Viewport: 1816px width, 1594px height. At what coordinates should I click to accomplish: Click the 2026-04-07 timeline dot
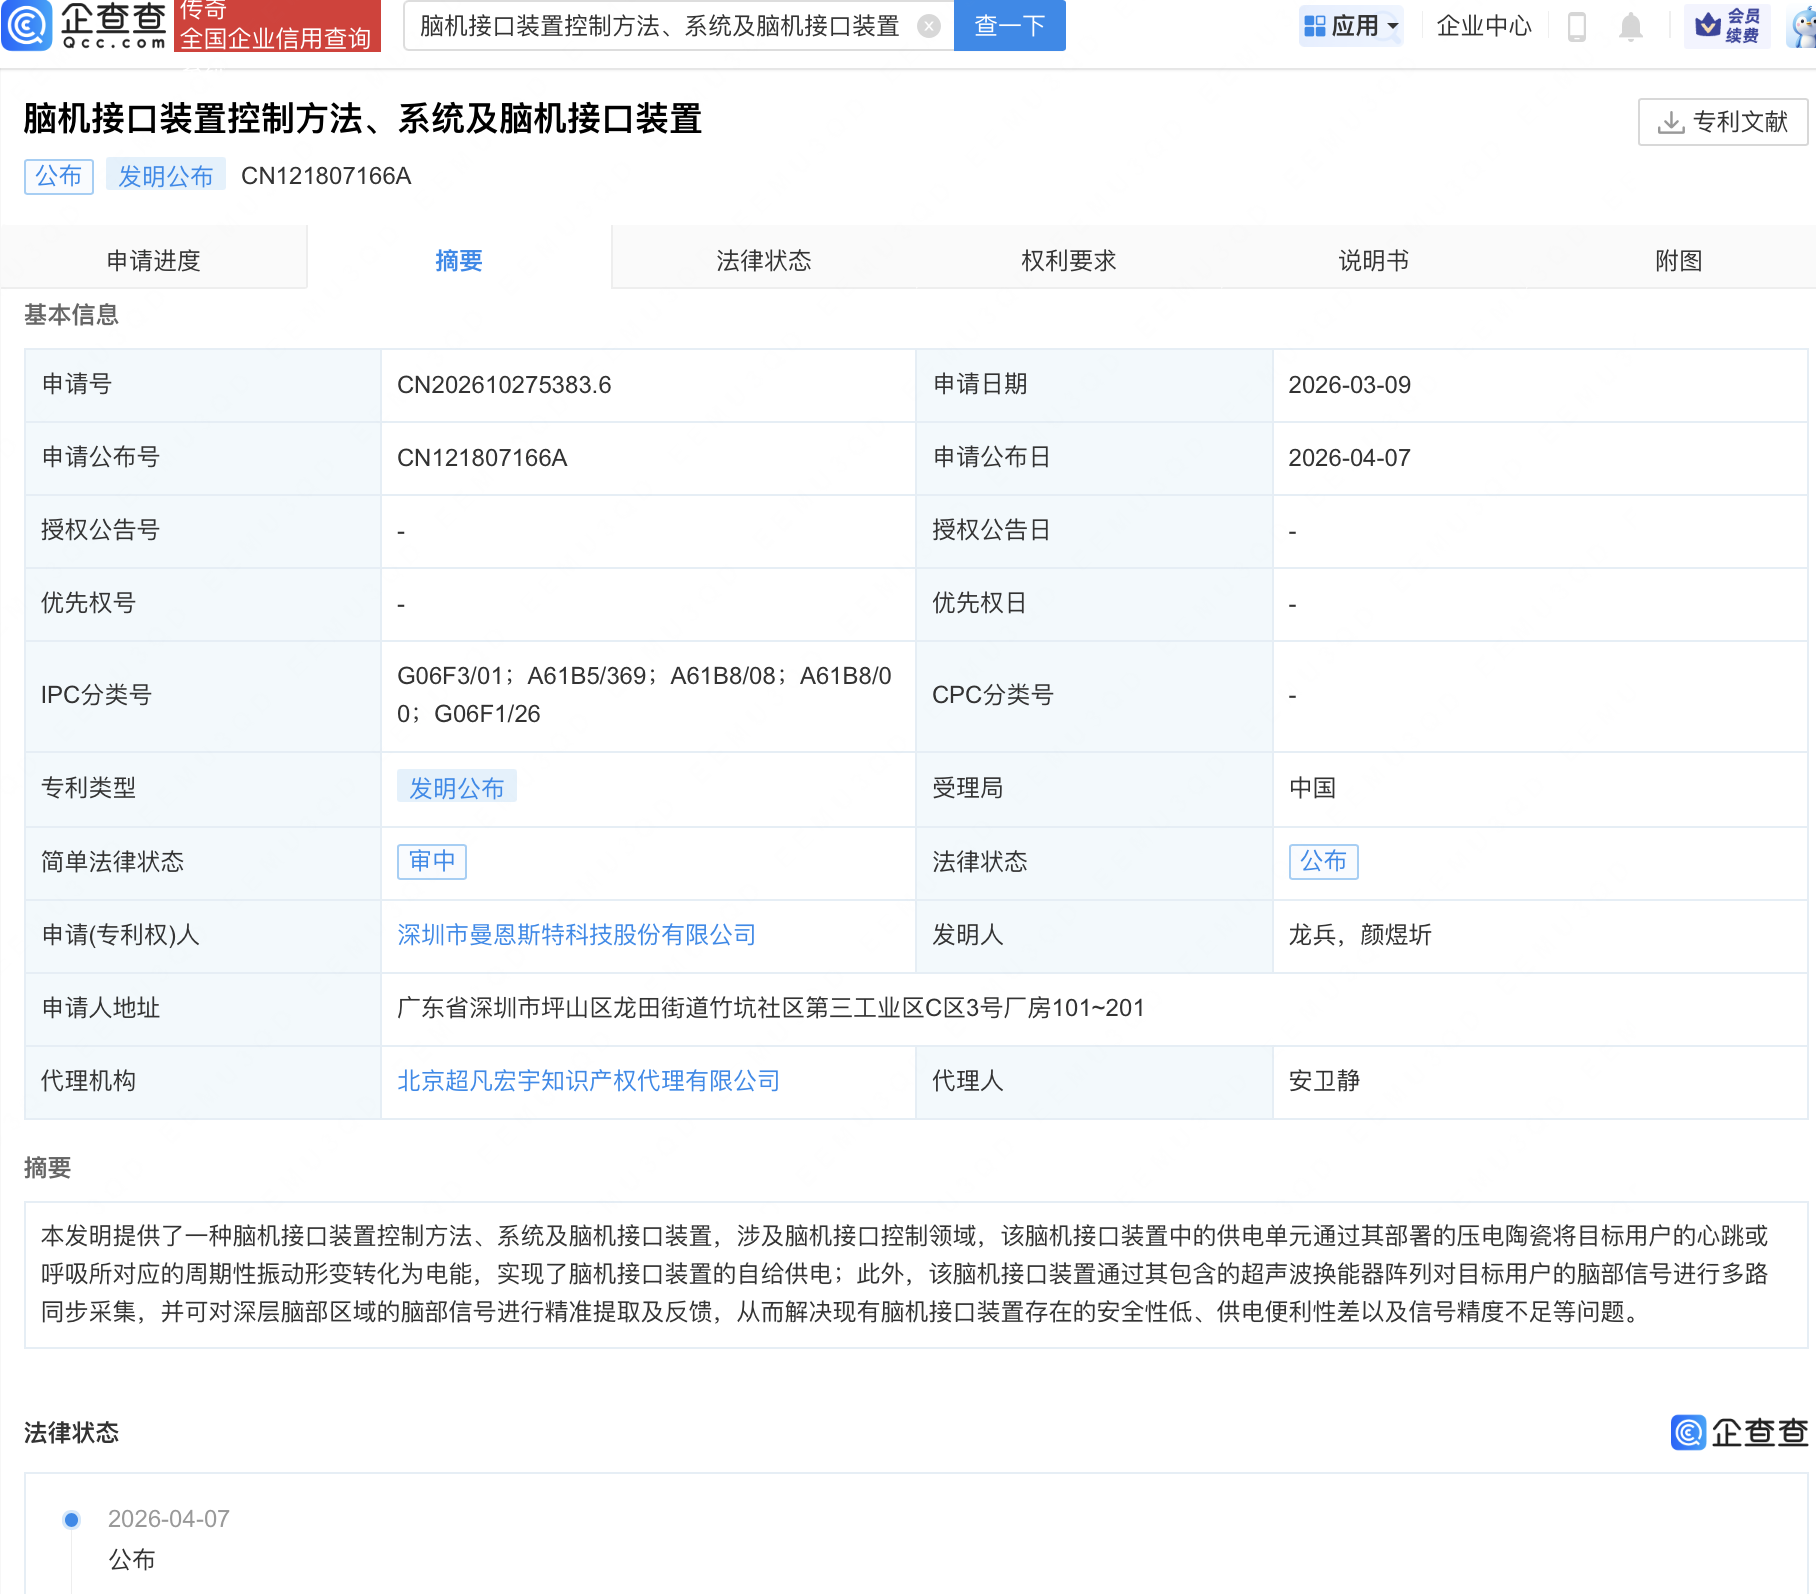[x=72, y=1520]
